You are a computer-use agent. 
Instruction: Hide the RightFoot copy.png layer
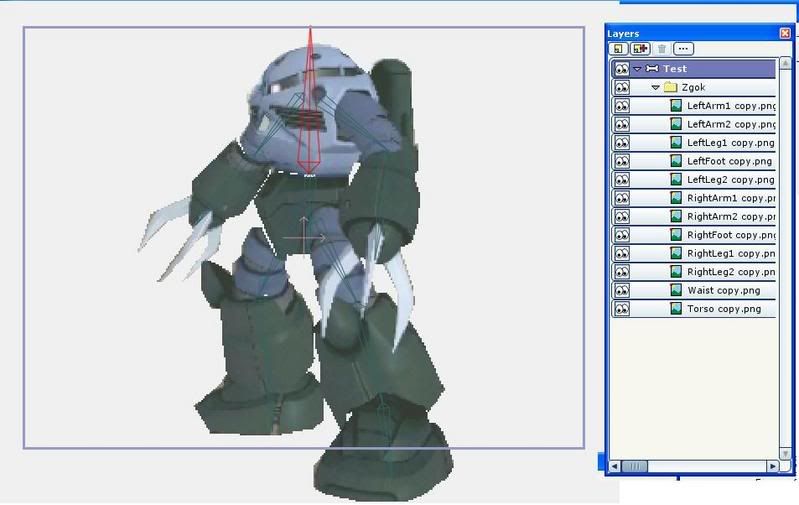pyautogui.click(x=621, y=235)
